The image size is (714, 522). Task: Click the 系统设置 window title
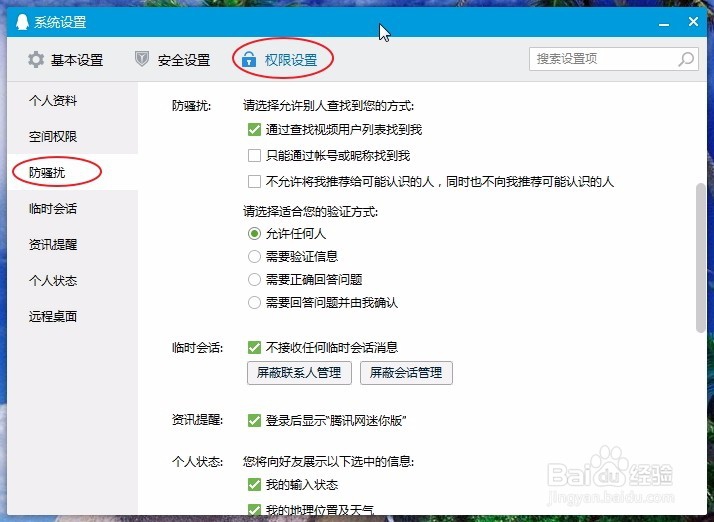pos(60,22)
